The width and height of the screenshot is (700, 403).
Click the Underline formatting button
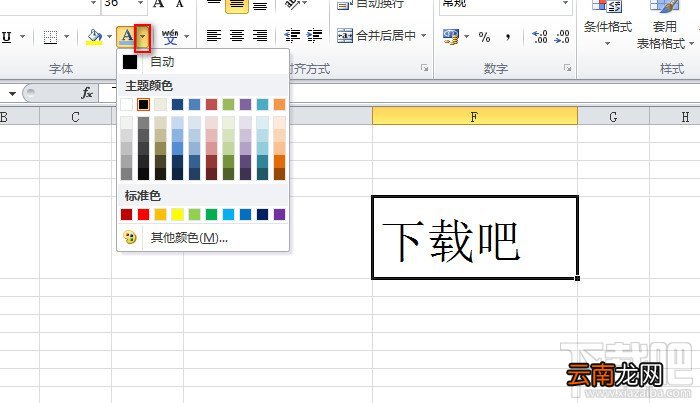[6, 37]
